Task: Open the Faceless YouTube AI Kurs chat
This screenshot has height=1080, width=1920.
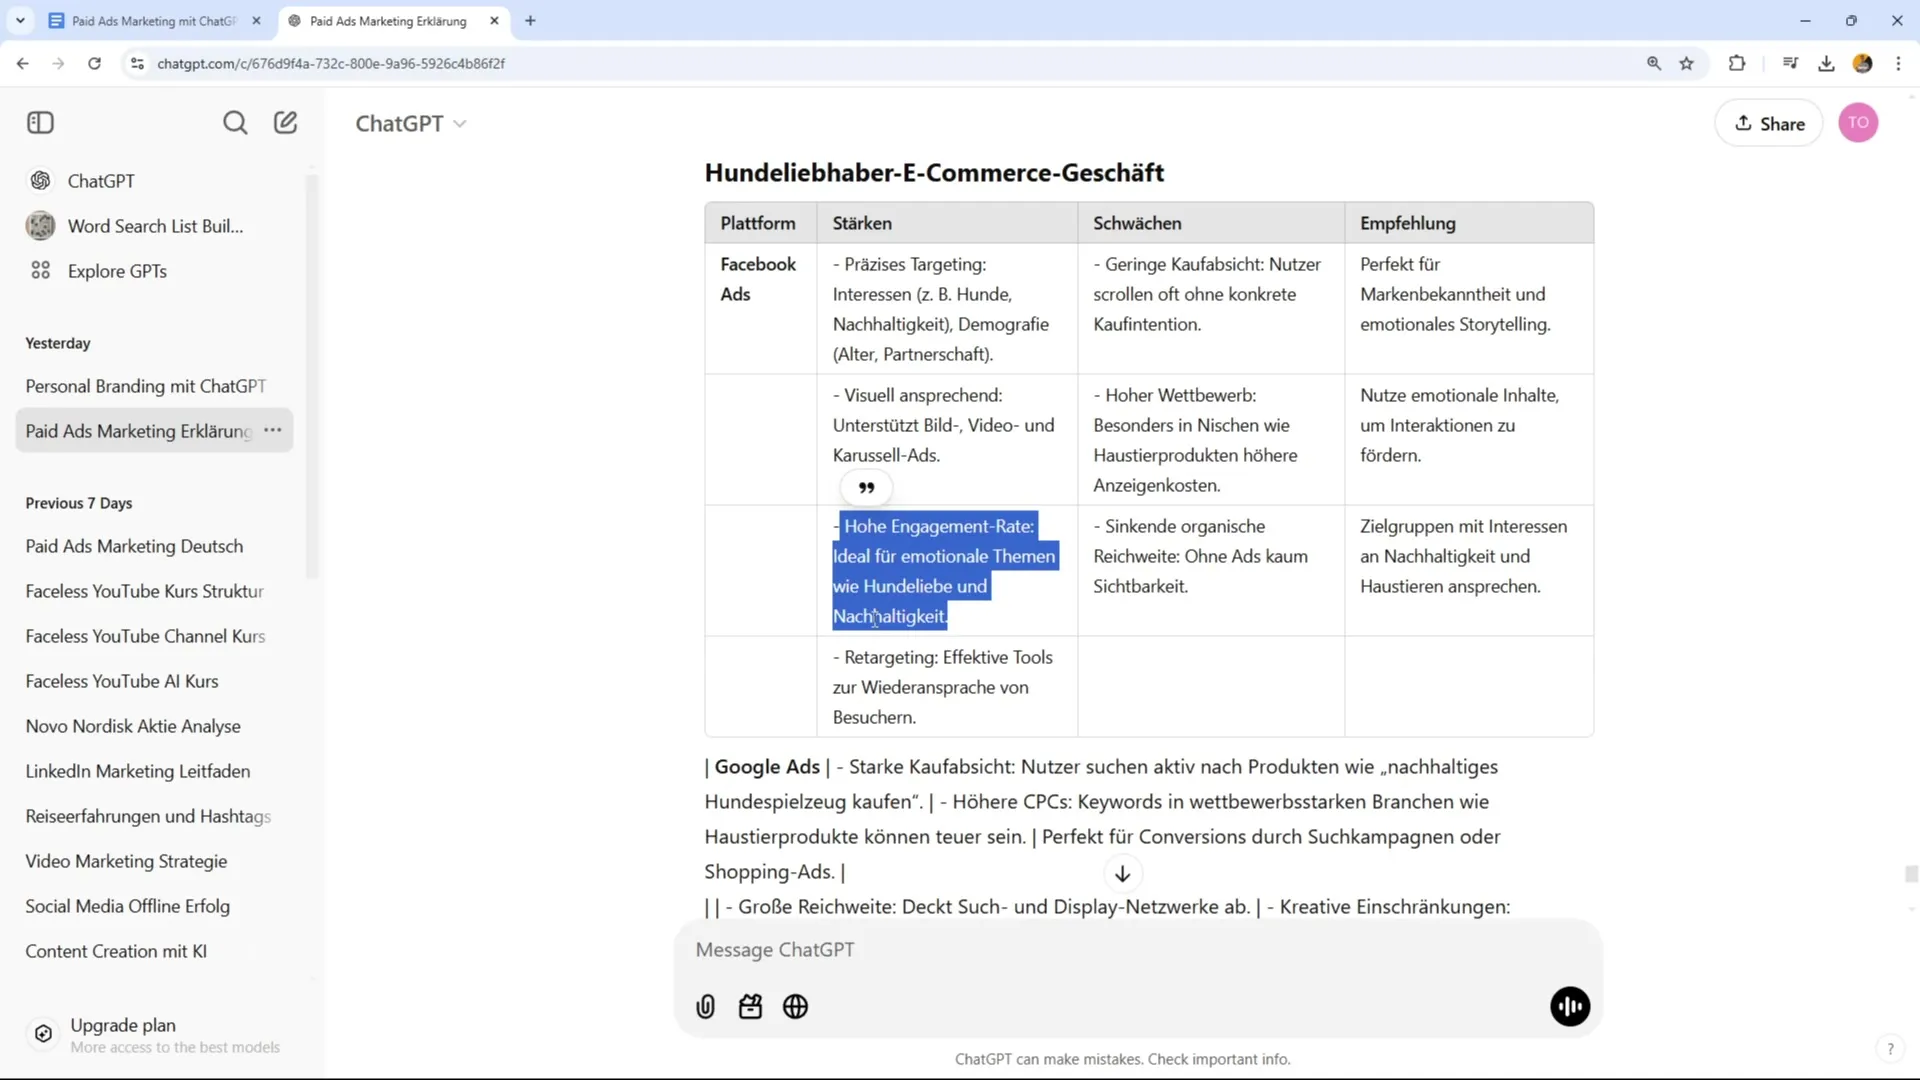Action: click(155, 681)
